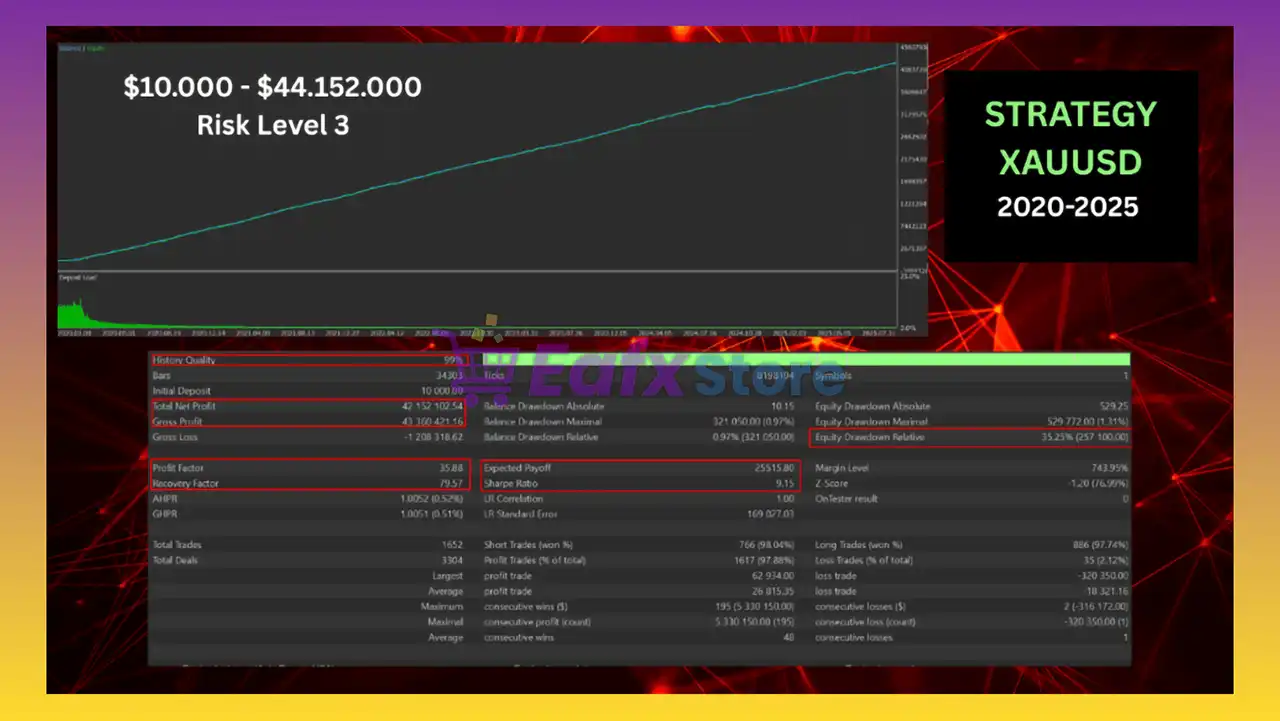This screenshot has width=1280, height=721.
Task: Click the Total Trades row
Action: point(308,545)
